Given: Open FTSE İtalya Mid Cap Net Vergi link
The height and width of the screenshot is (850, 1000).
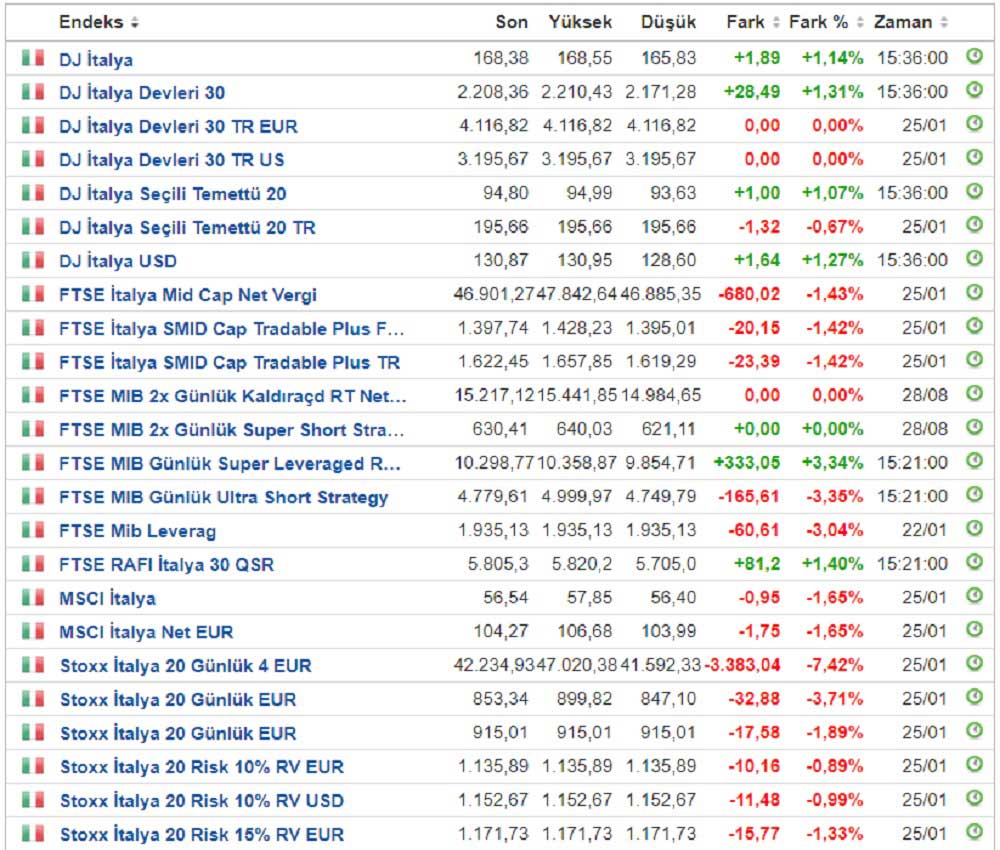Looking at the screenshot, I should (x=188, y=295).
